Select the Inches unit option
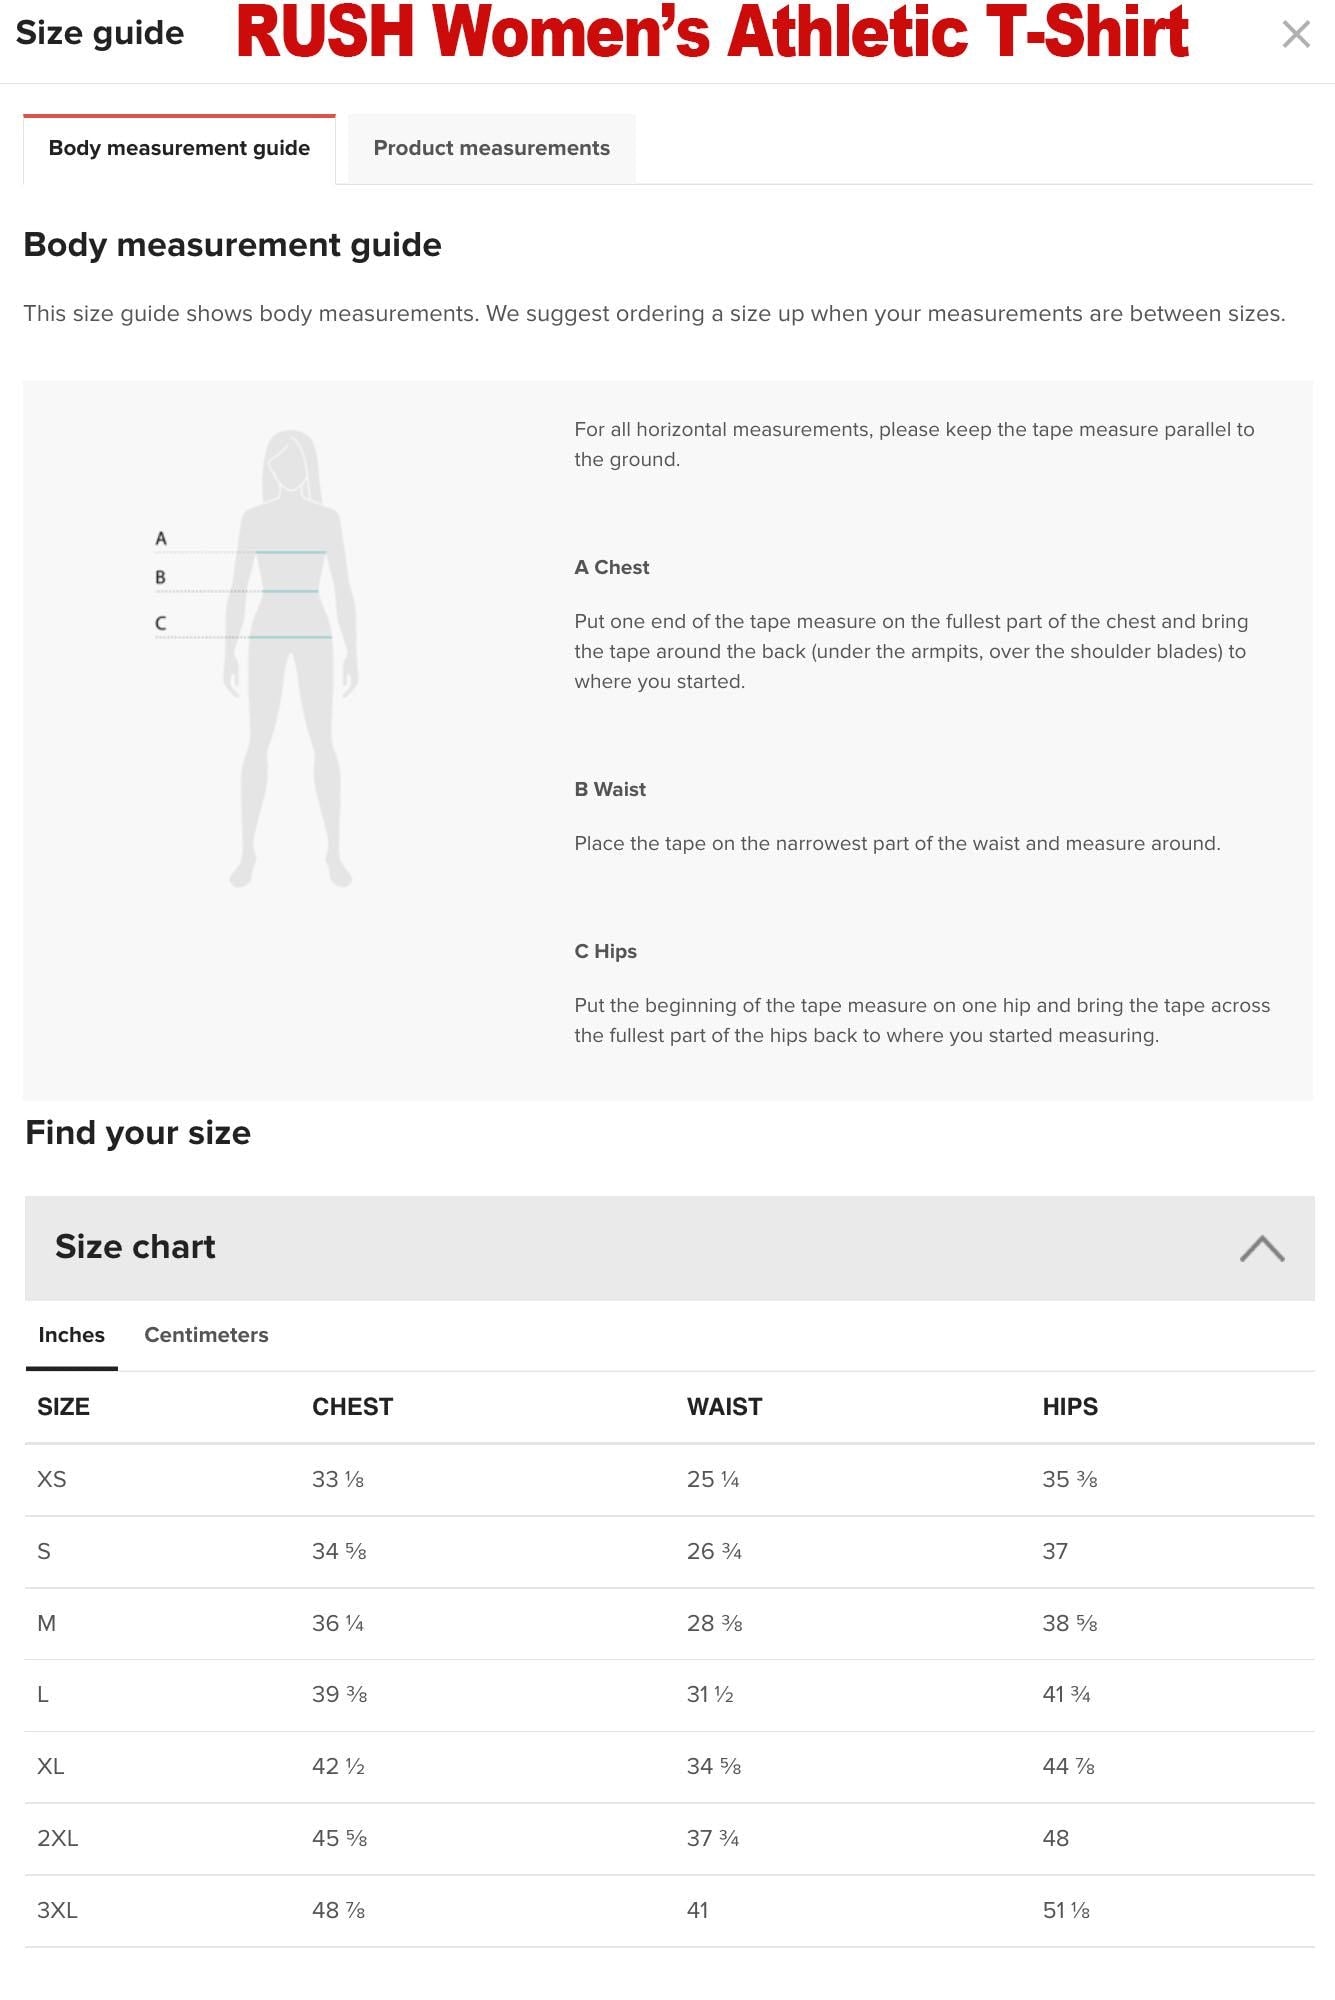 (x=70, y=1334)
